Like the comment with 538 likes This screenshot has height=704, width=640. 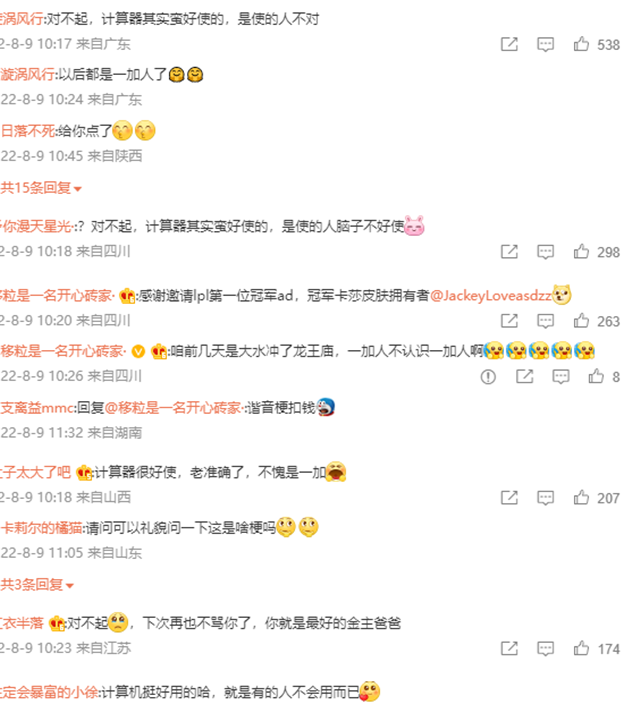(x=581, y=44)
